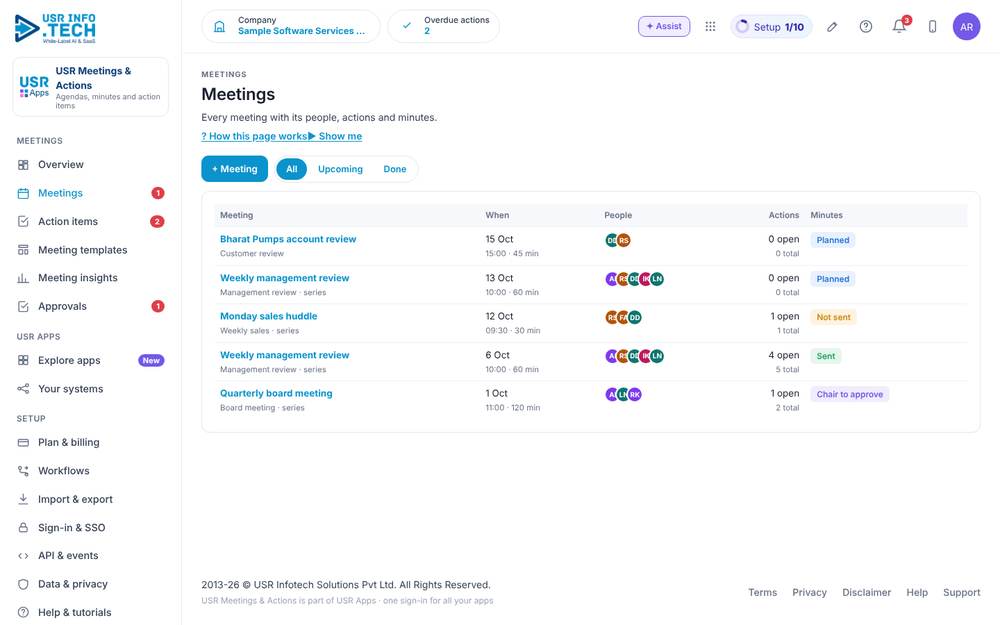Open the help question mark icon
1000x625 pixels.
click(x=865, y=27)
